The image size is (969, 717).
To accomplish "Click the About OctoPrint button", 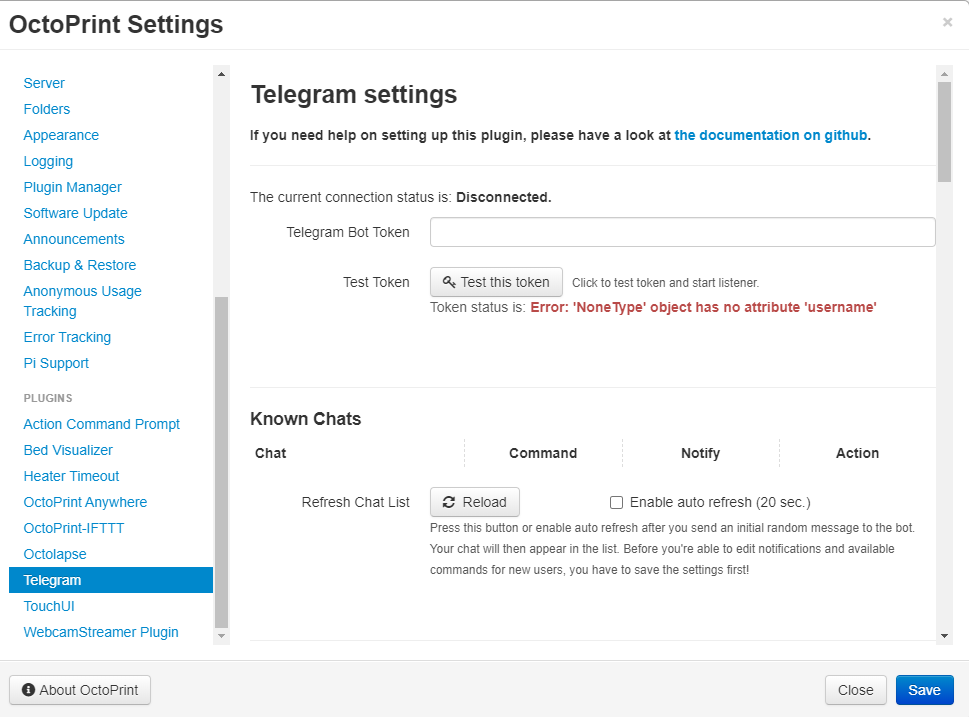I will tap(80, 690).
